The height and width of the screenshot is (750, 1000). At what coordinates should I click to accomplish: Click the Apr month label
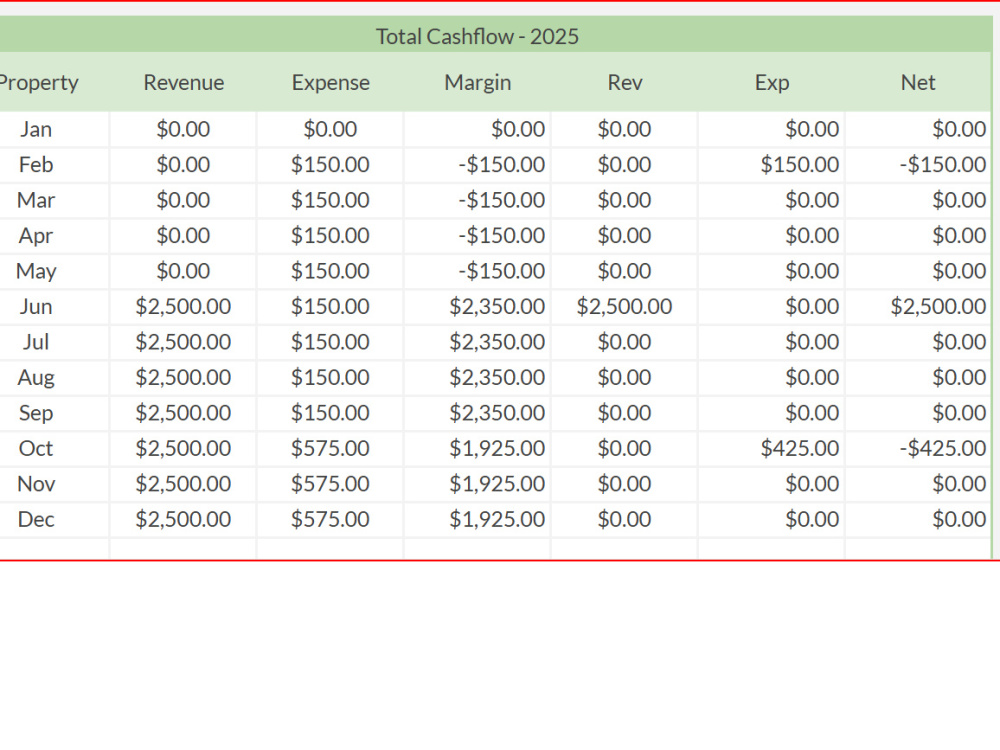pyautogui.click(x=36, y=236)
